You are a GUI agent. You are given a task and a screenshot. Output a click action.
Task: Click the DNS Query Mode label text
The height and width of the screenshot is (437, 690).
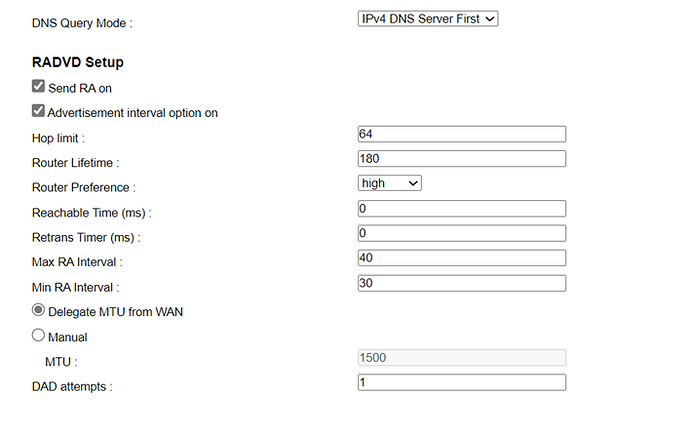coord(82,23)
